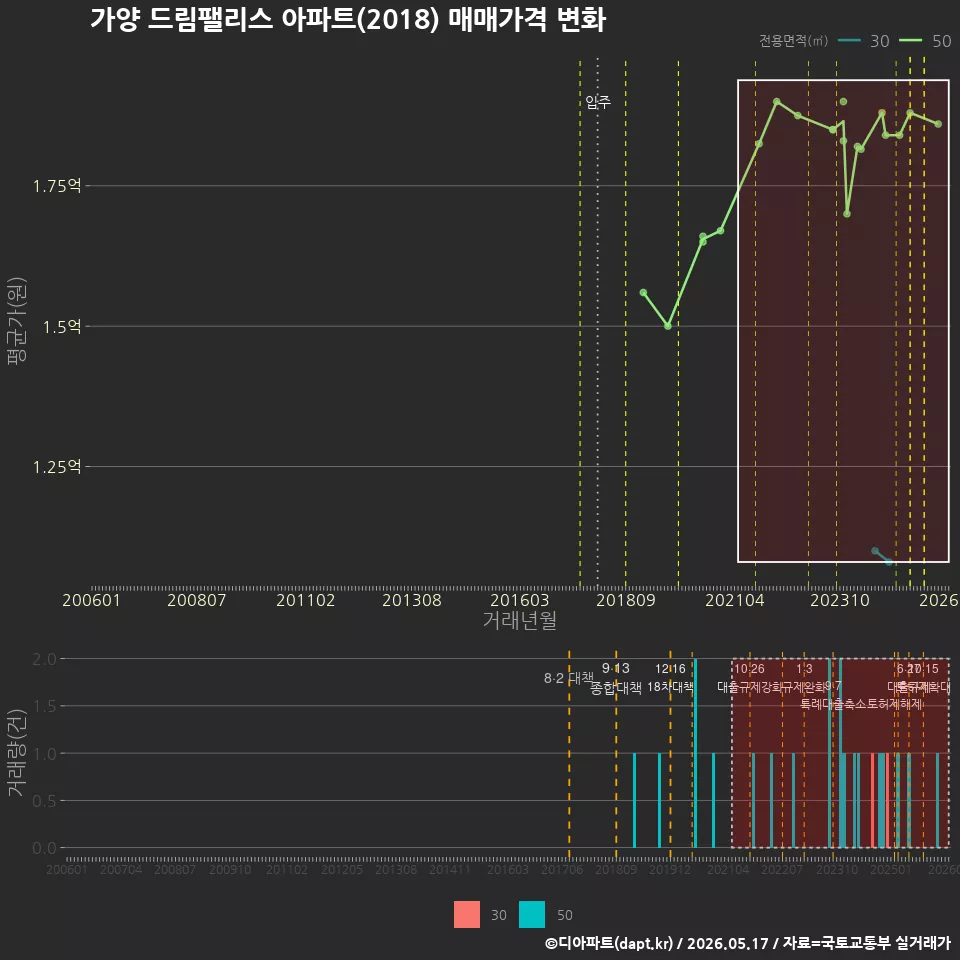Select the 50㎡ green line swatch in top legend
The image size is (960, 960).
click(910, 41)
